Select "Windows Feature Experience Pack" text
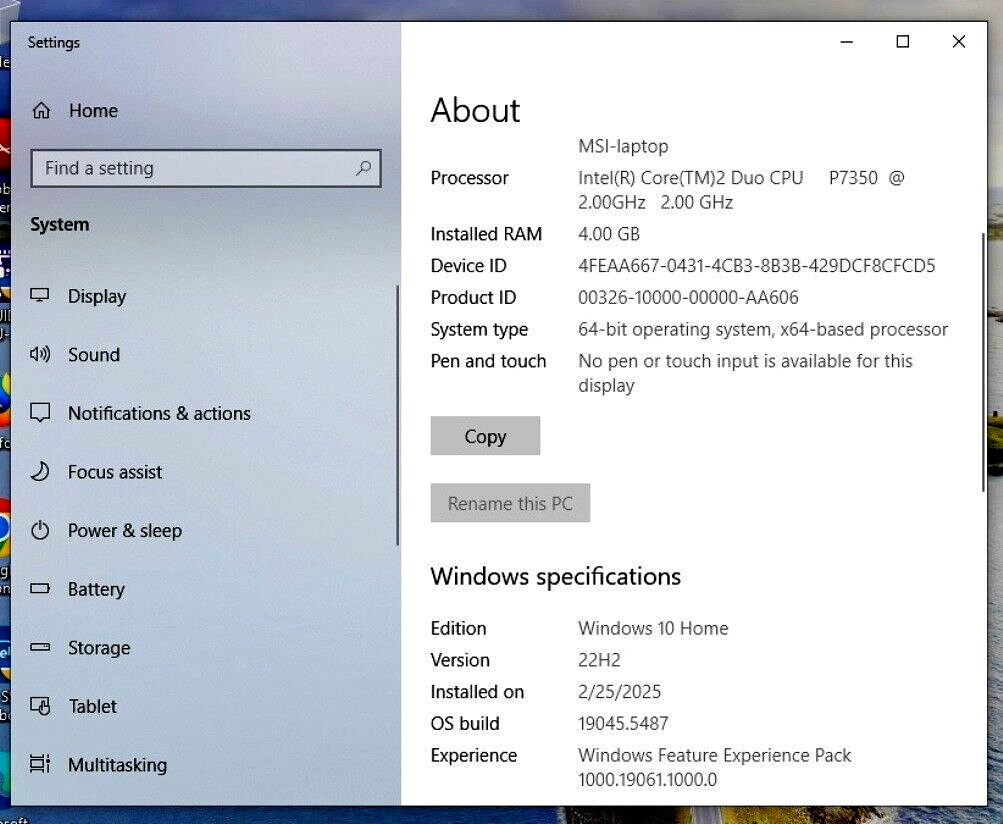 click(715, 756)
